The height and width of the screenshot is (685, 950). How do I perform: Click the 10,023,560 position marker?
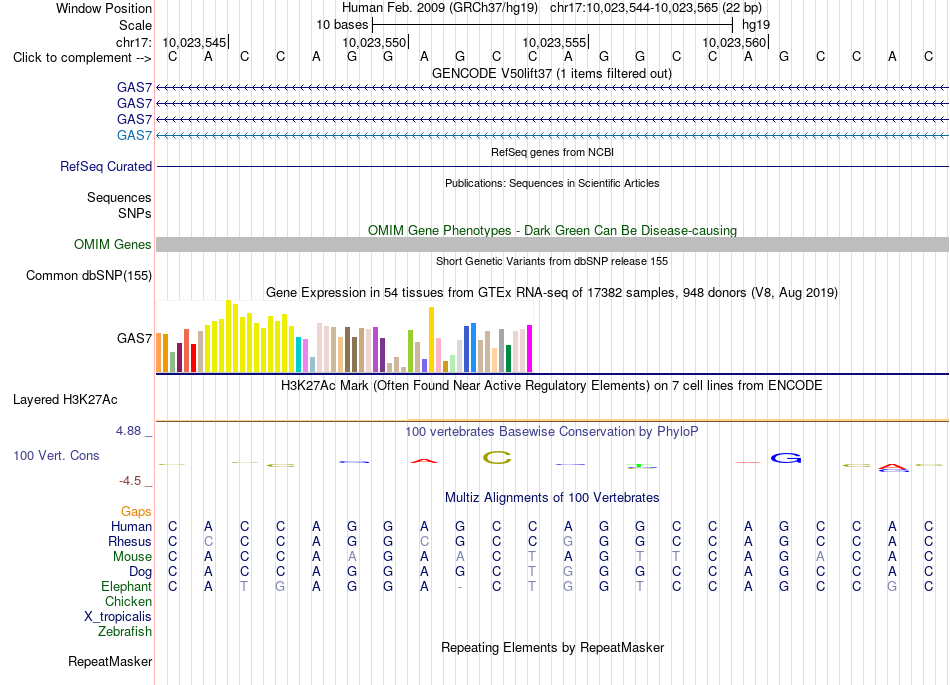pyautogui.click(x=735, y=42)
